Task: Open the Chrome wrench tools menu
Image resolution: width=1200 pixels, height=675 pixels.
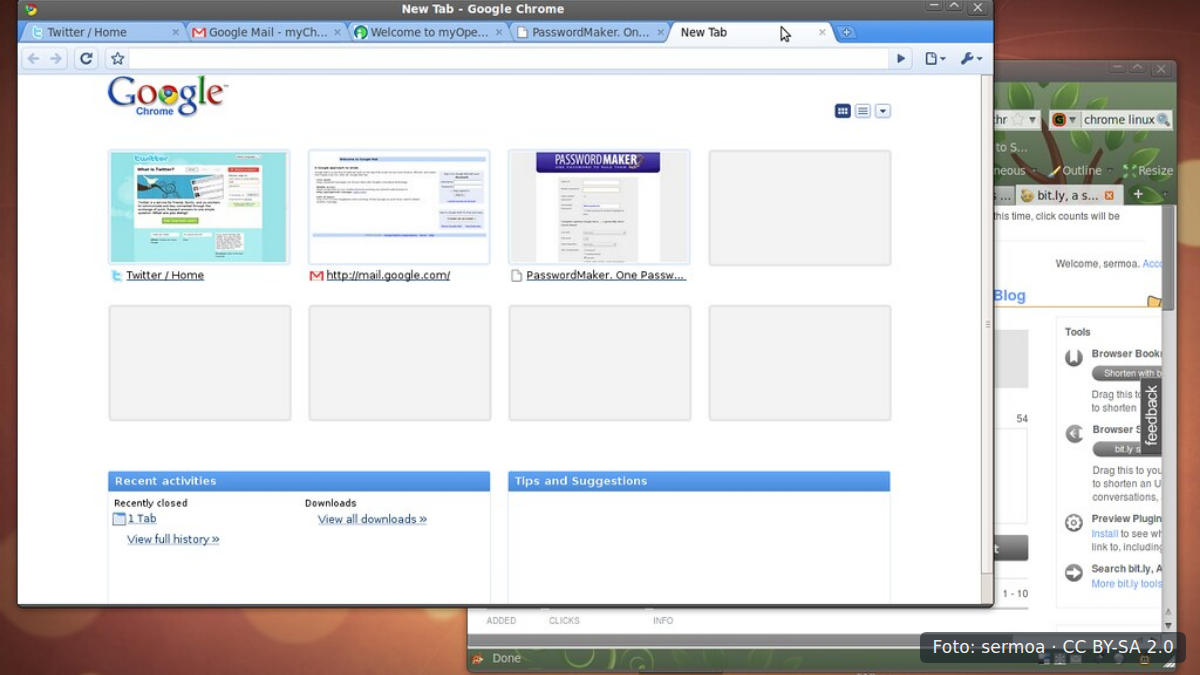Action: tap(971, 59)
